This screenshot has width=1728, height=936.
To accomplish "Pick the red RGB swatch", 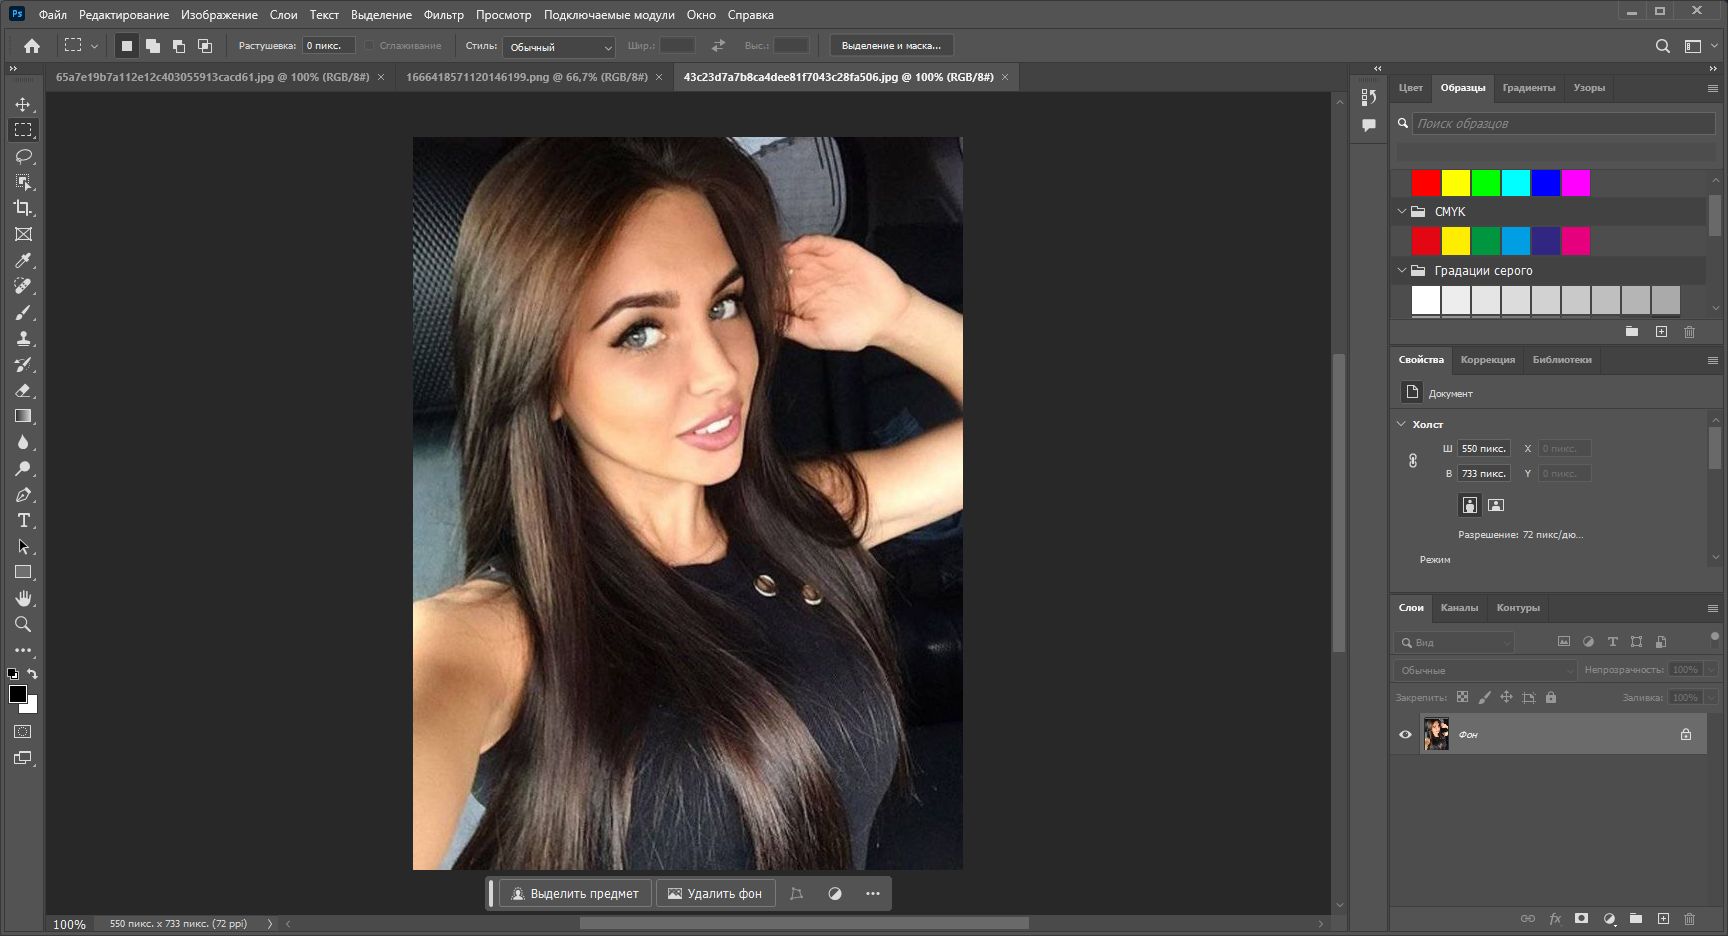I will (x=1425, y=183).
